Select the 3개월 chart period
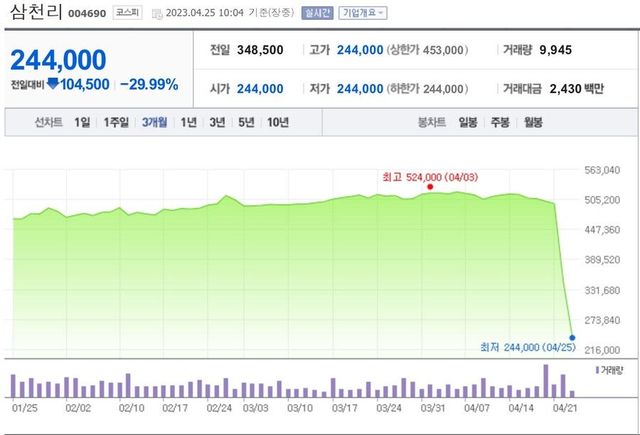This screenshot has width=640, height=435. click(154, 123)
